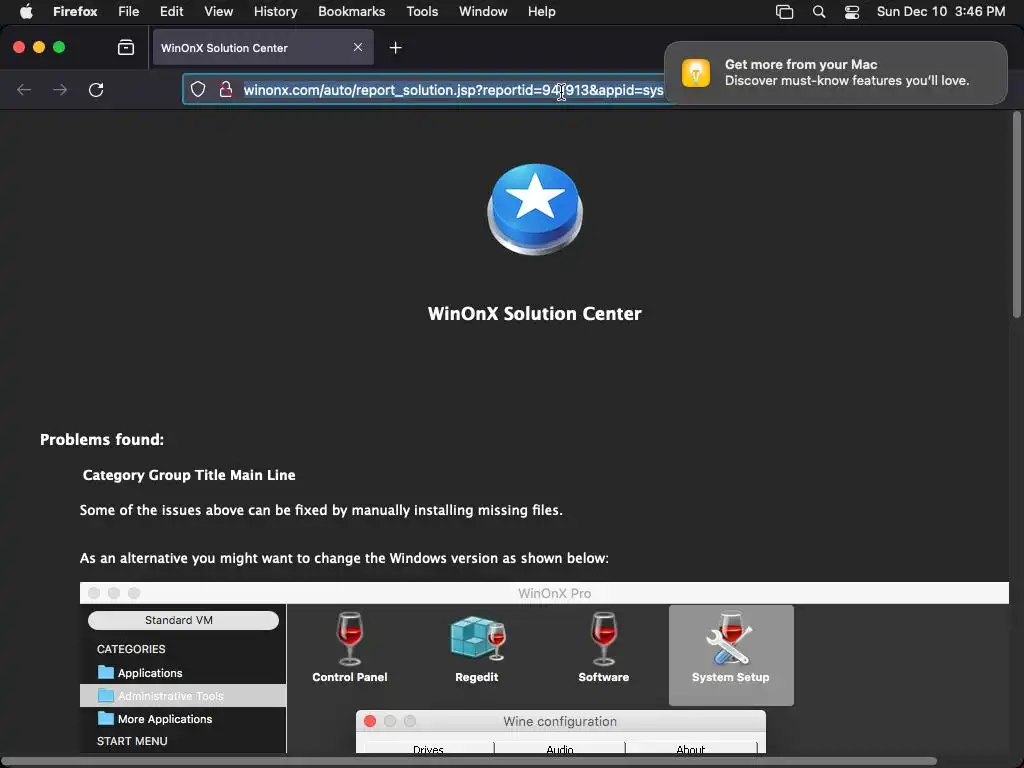Click the change Windows version sentence
This screenshot has height=768, width=1024.
coord(344,558)
